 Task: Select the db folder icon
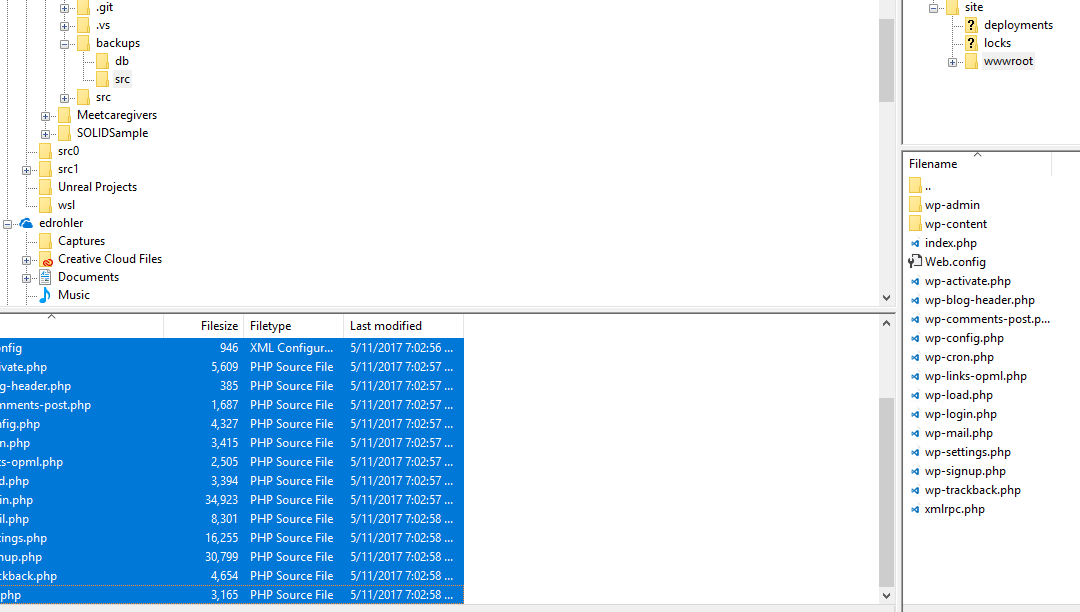pos(102,61)
